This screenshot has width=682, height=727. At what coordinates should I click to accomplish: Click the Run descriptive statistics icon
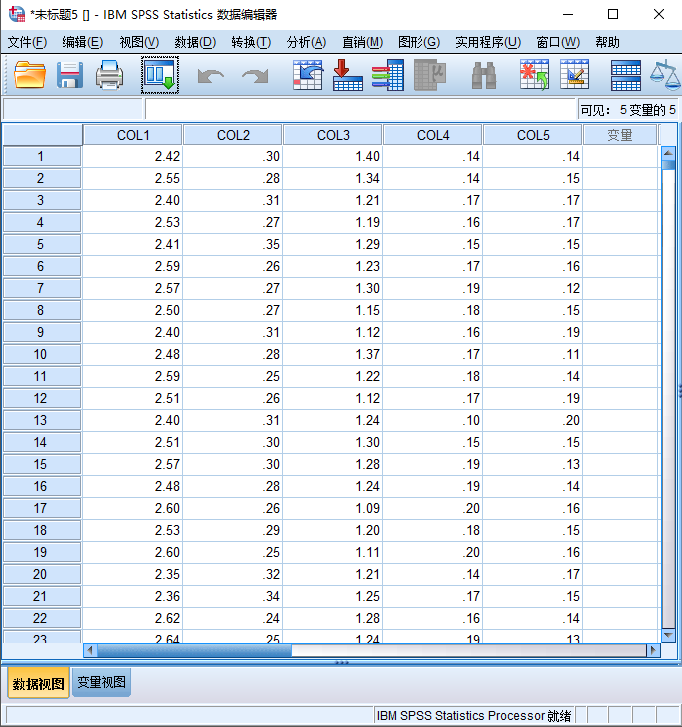pos(430,75)
